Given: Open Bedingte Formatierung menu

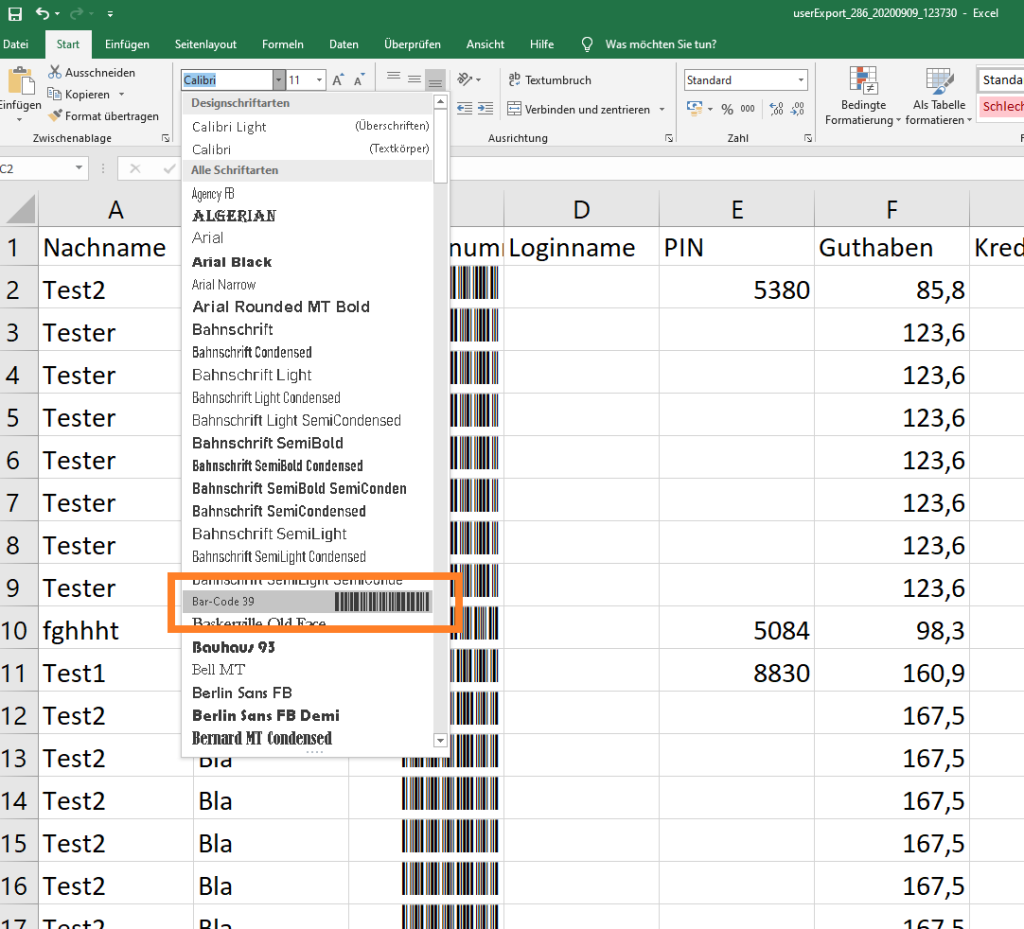Looking at the screenshot, I should click(x=863, y=95).
